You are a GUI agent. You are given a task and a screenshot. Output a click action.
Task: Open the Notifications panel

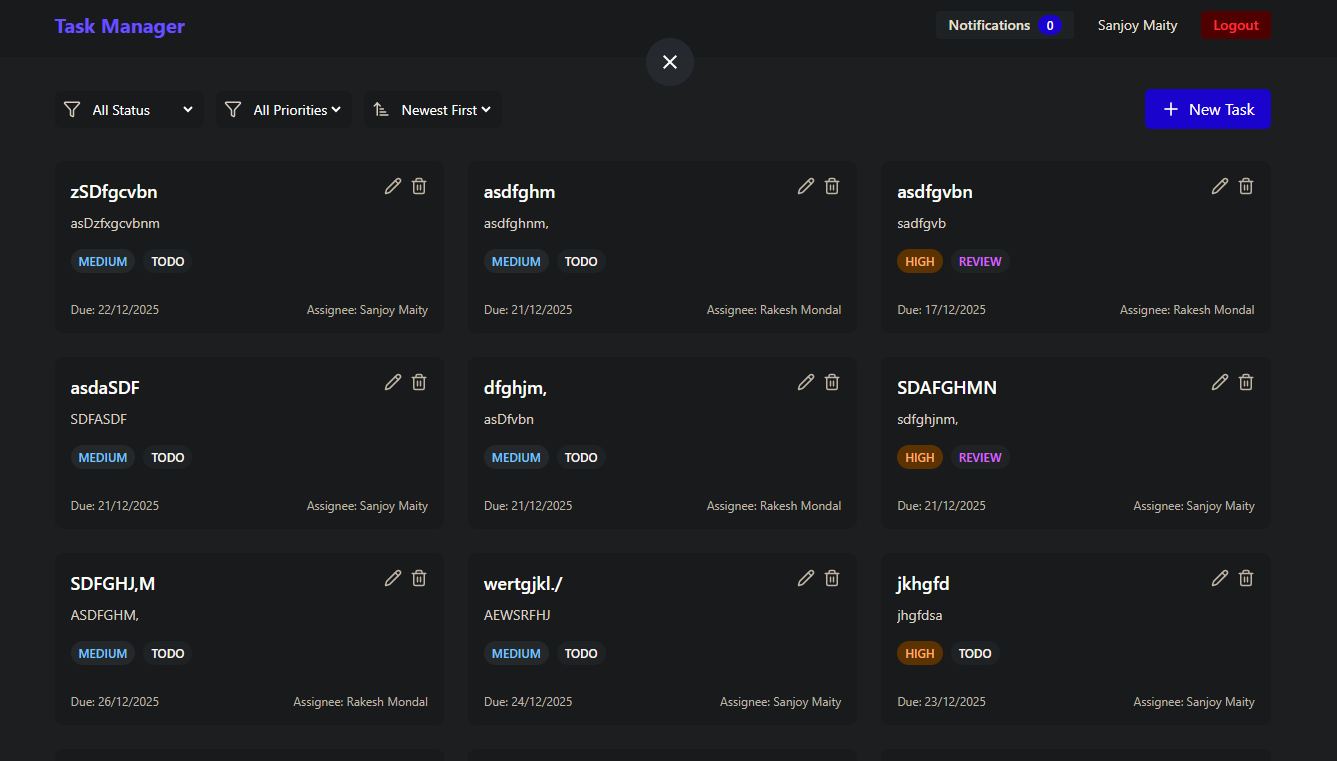(x=1003, y=26)
